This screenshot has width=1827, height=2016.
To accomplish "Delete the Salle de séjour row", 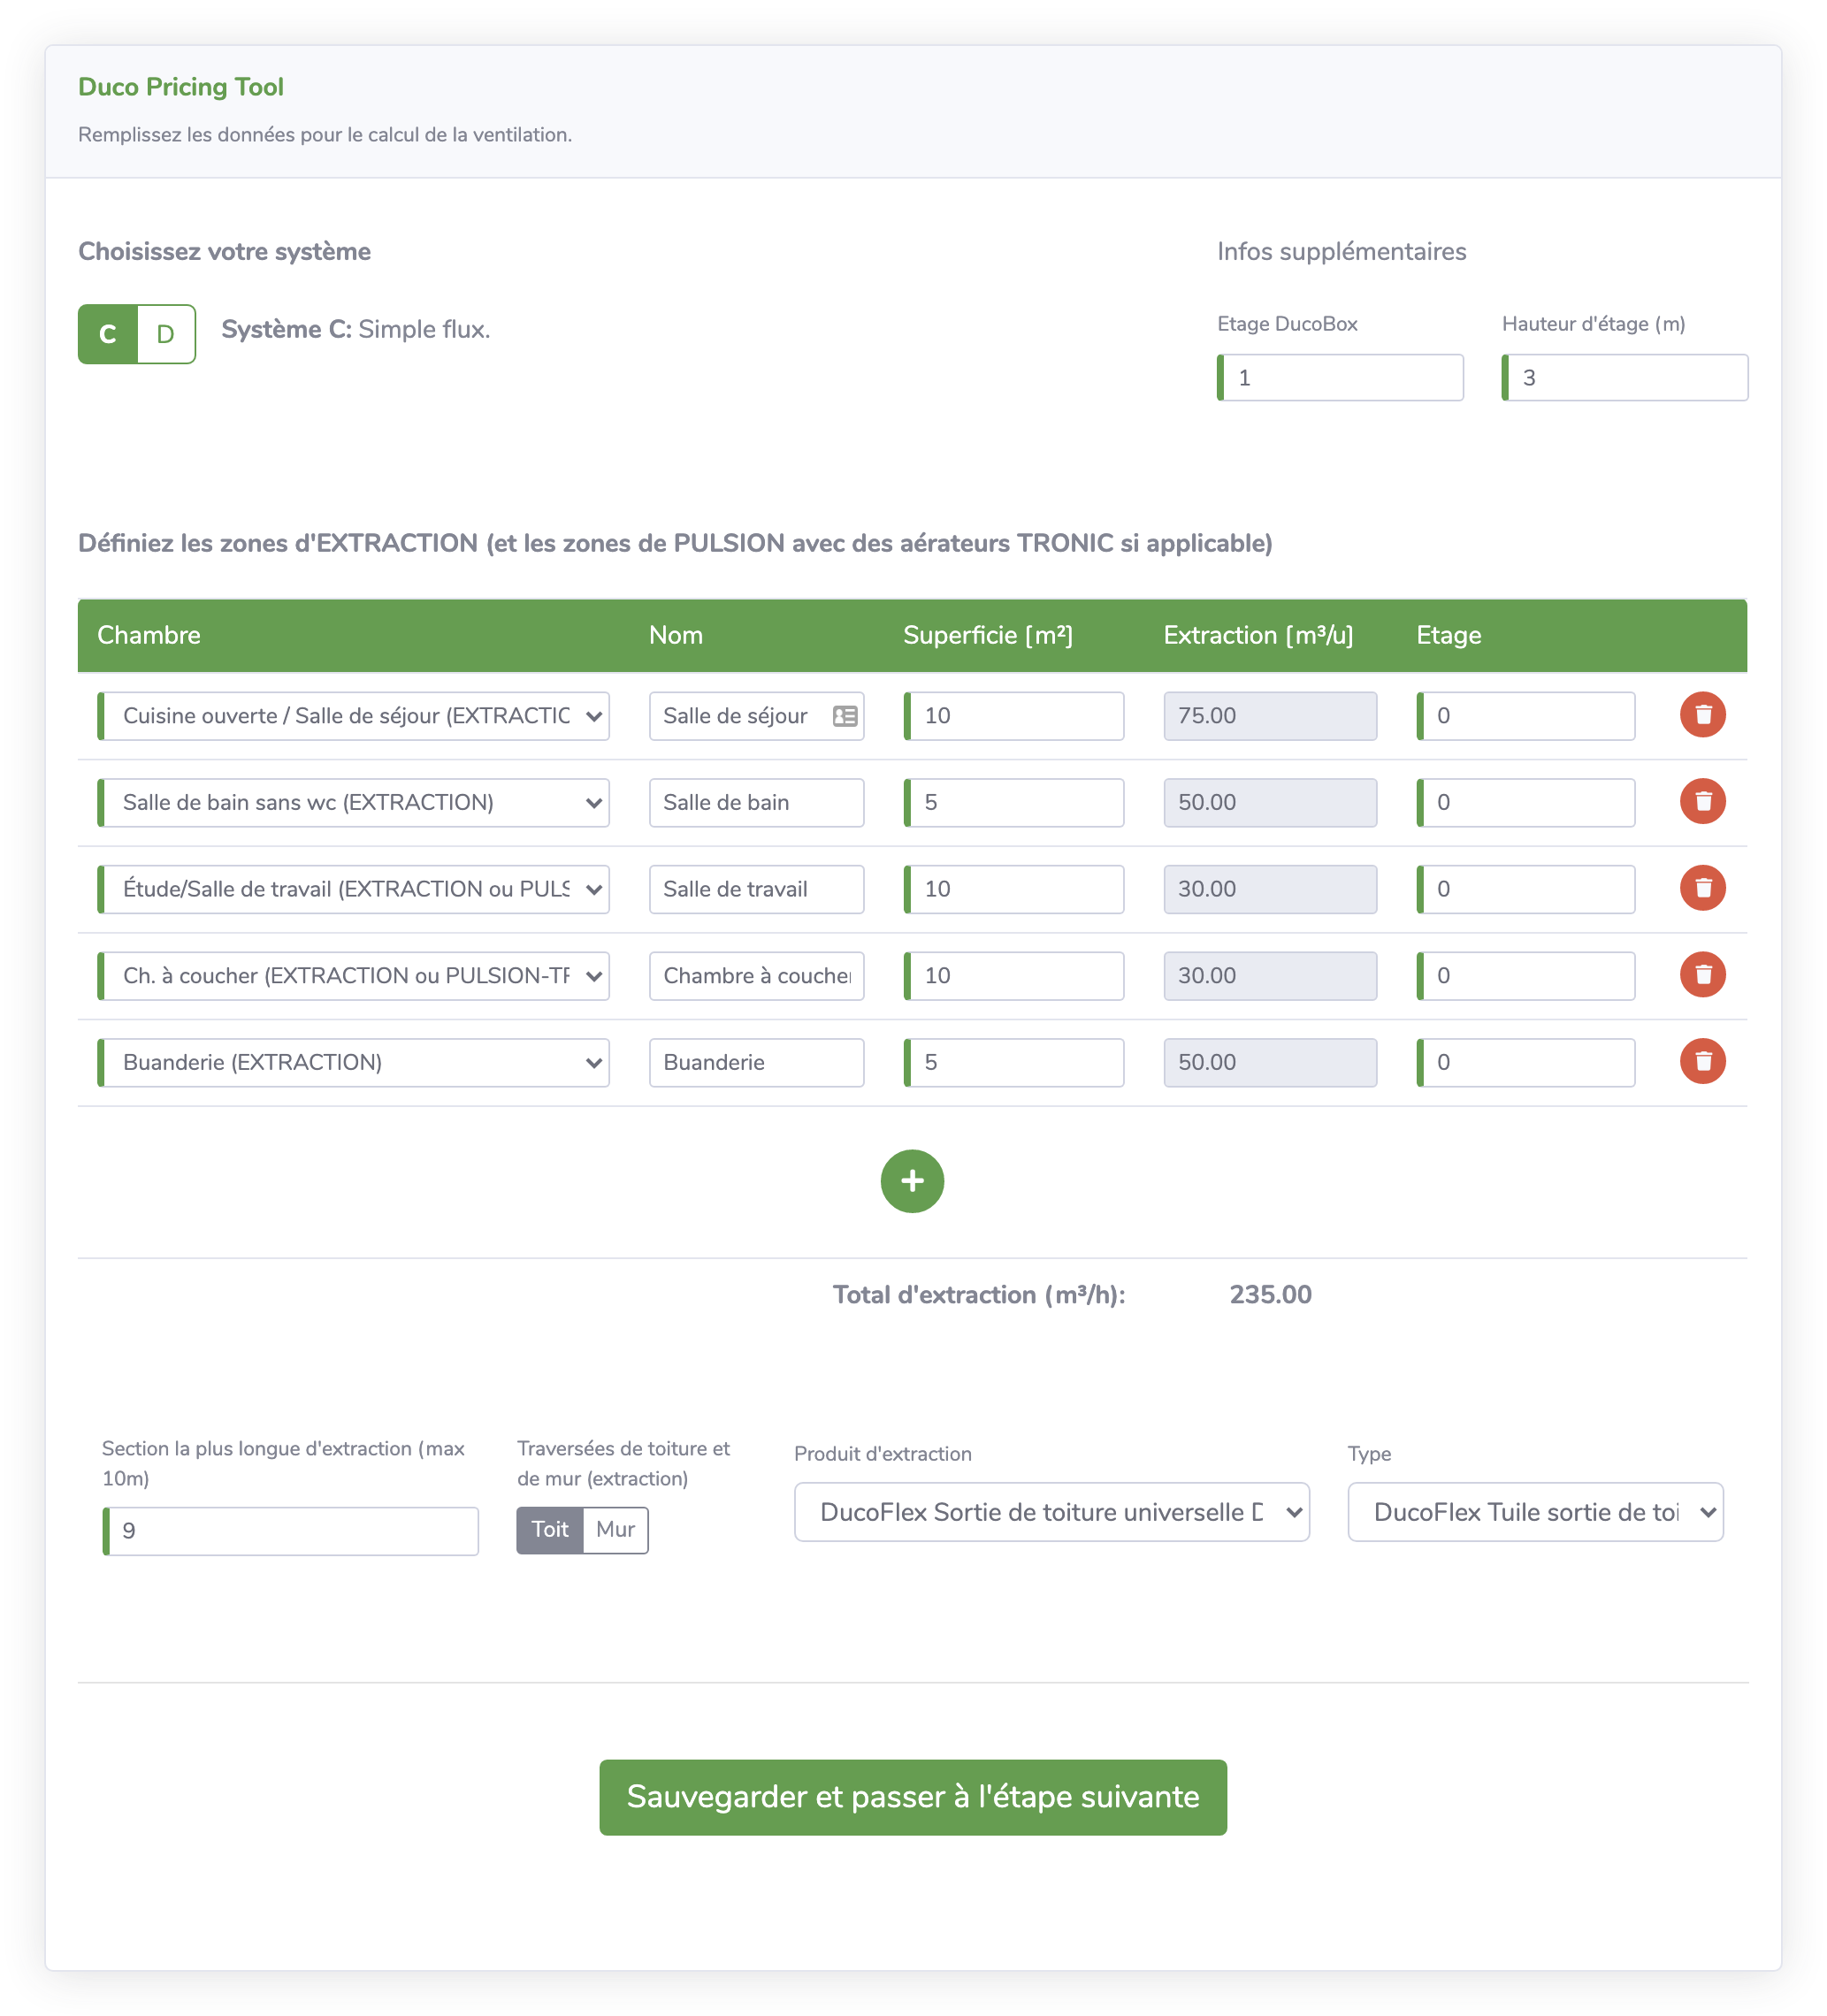I will (x=1702, y=715).
